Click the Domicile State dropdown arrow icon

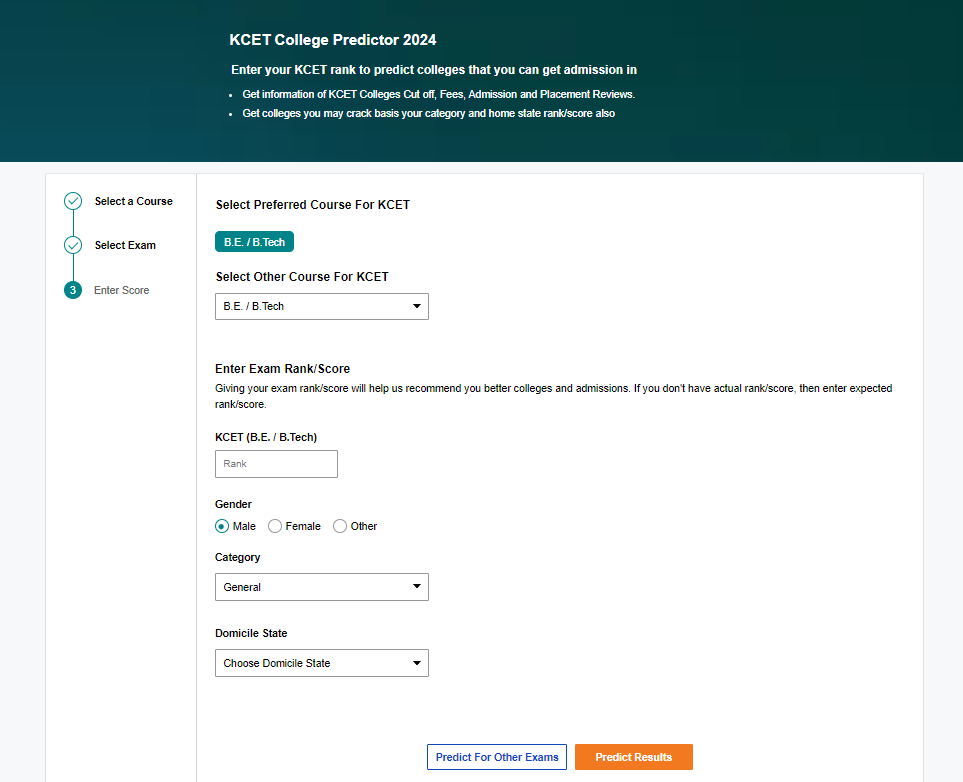(x=418, y=663)
